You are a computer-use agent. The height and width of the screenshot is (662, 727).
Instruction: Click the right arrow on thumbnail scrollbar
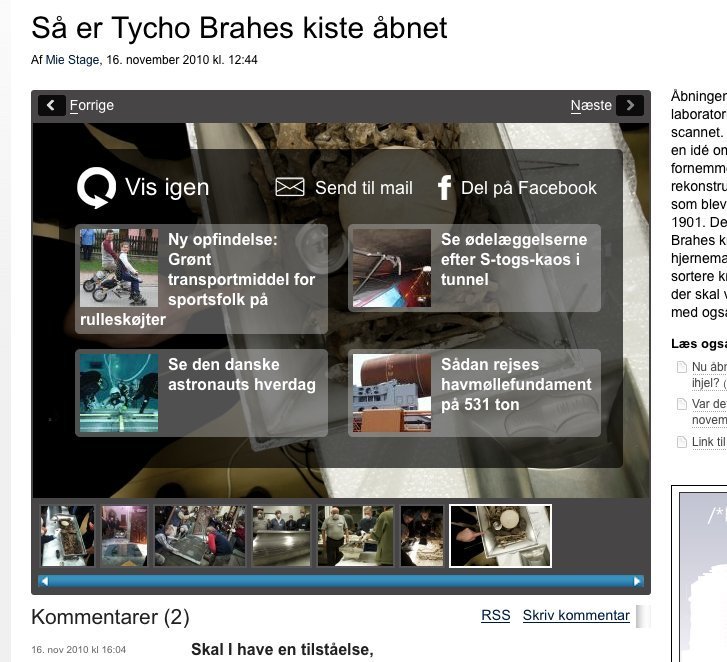pyautogui.click(x=638, y=581)
